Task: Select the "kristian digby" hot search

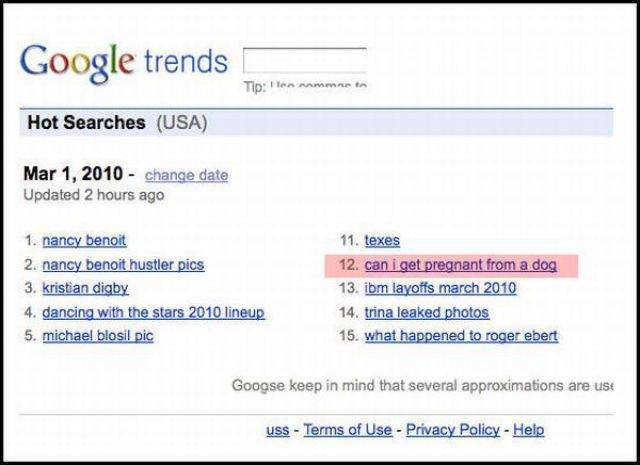Action: tap(85, 288)
